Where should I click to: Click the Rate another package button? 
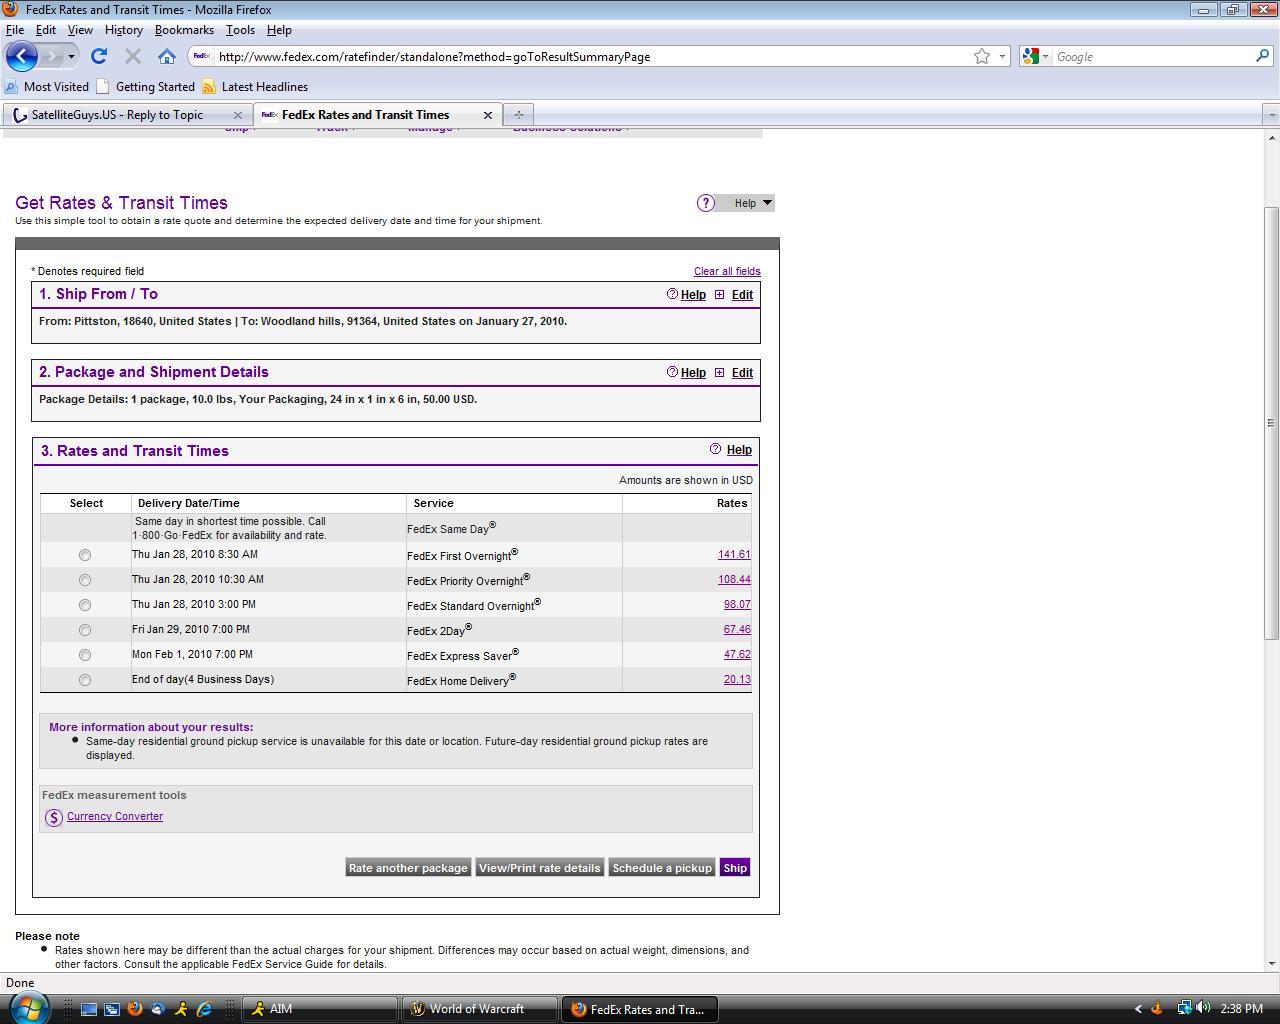point(408,868)
